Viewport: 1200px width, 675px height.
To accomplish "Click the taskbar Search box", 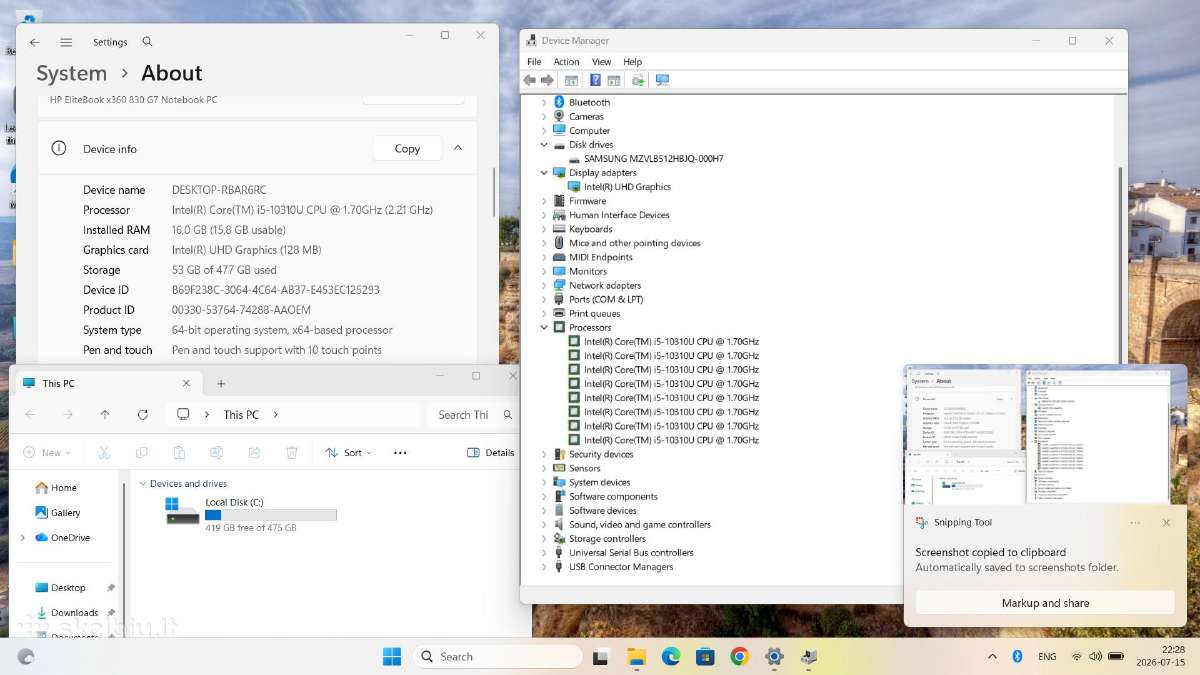I will pos(498,656).
